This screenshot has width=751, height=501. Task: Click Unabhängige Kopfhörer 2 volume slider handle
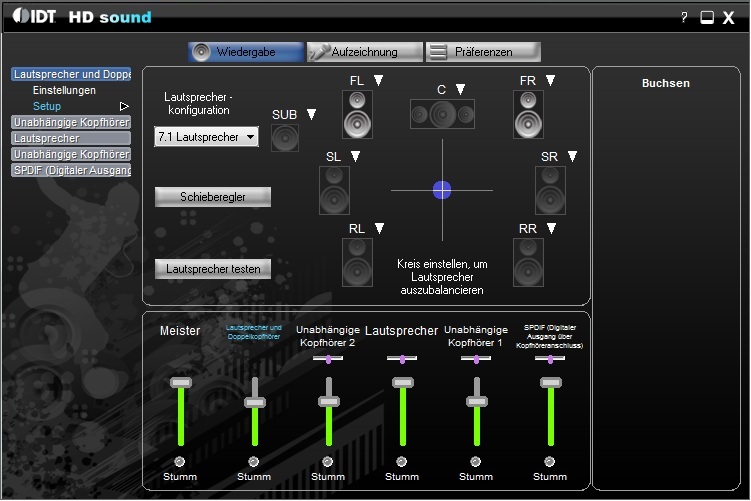[329, 401]
